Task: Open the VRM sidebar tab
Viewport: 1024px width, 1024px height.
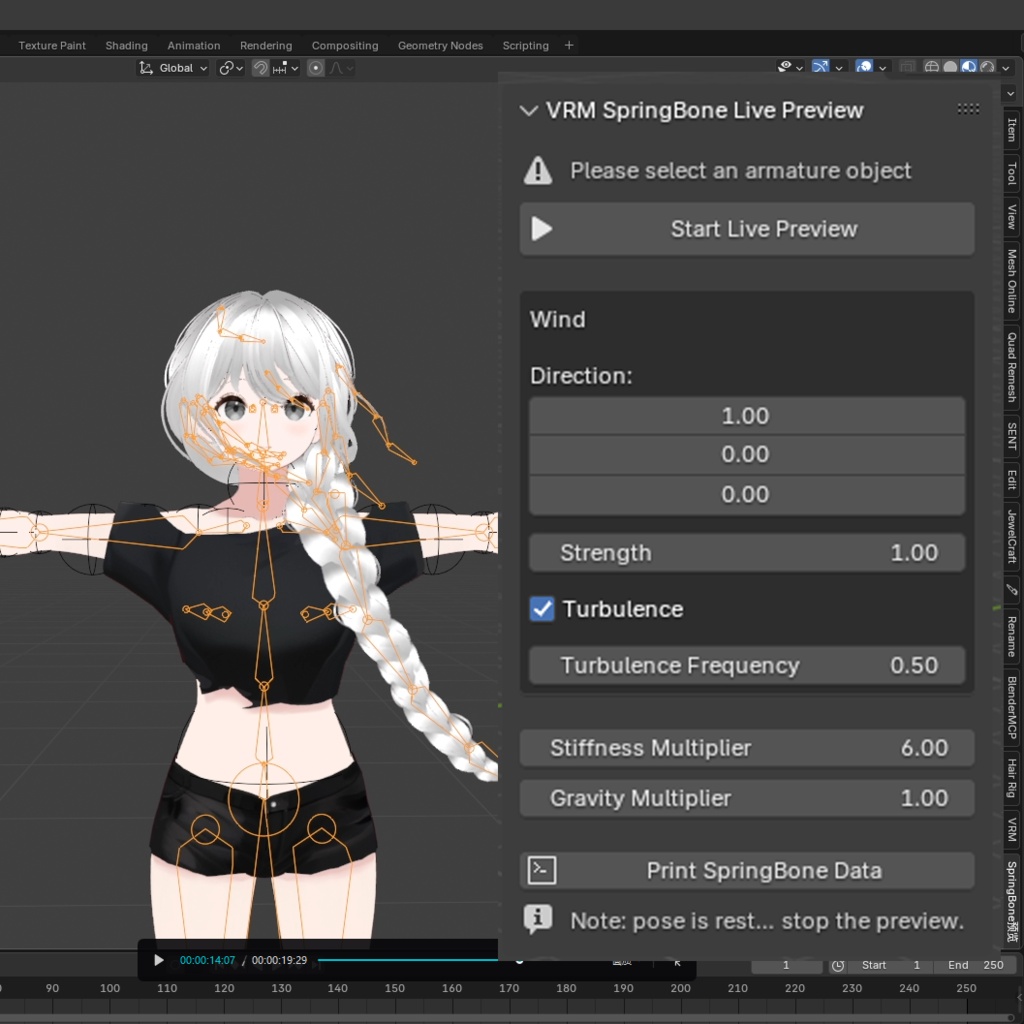Action: coord(1012,829)
